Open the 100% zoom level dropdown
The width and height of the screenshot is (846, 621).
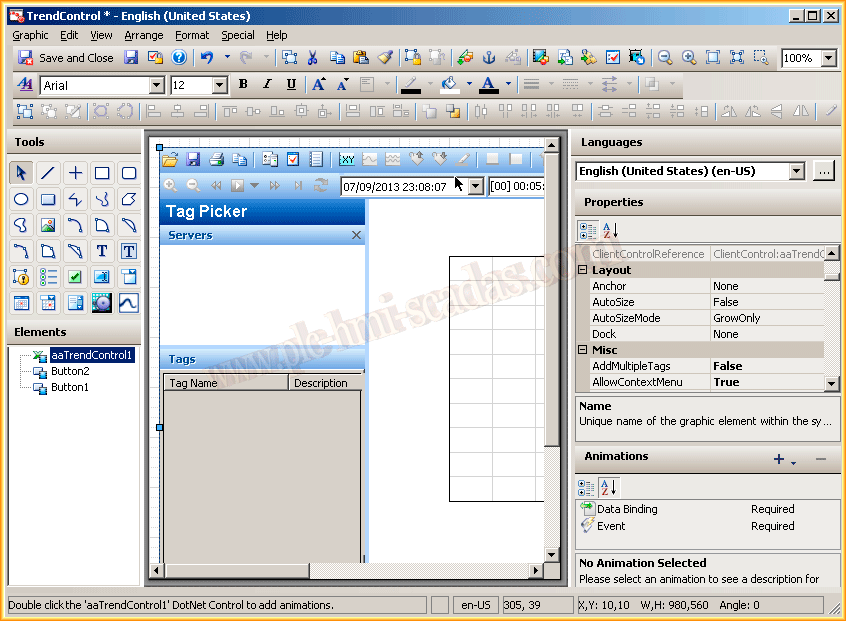[828, 58]
